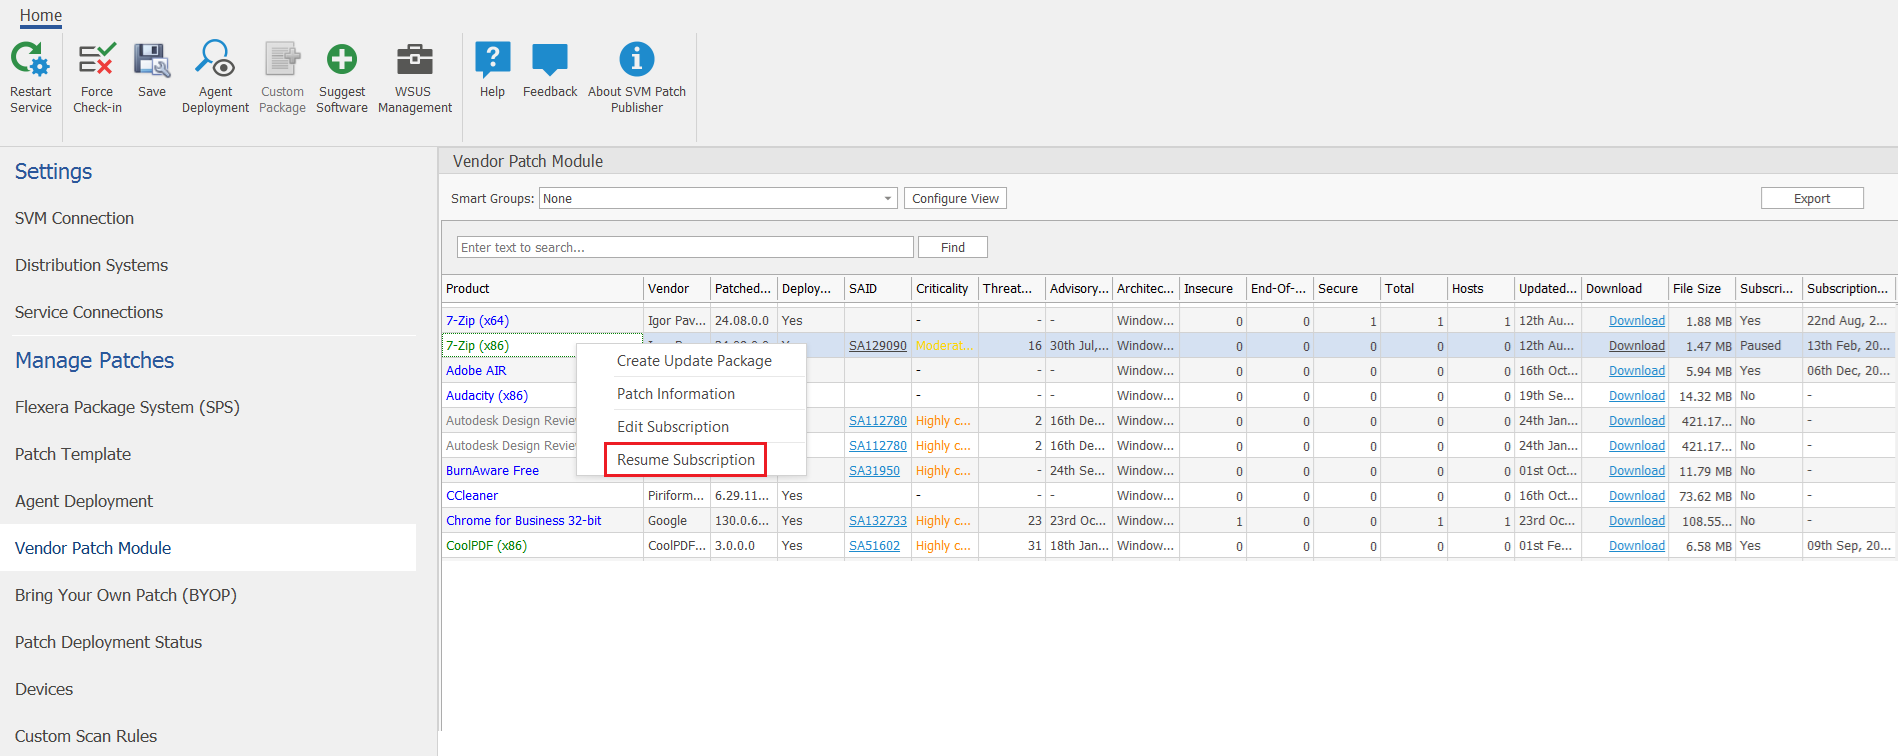This screenshot has height=756, width=1898.
Task: Click About SVM Patch Publisher icon
Action: 636,61
